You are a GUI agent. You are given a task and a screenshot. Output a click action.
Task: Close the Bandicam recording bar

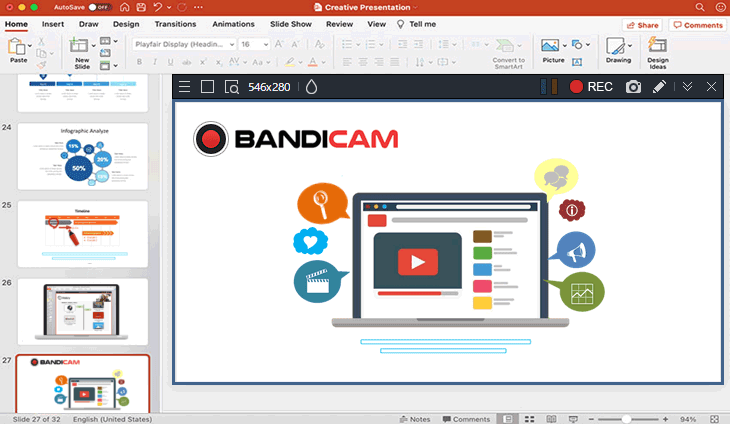click(711, 87)
